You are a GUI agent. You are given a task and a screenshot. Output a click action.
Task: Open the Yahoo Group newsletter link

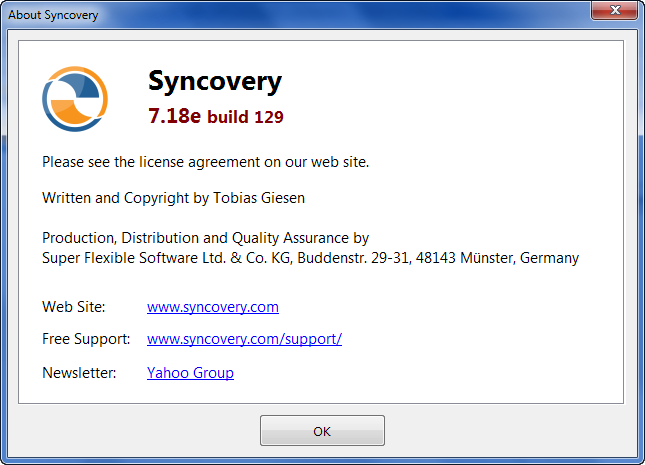pos(190,373)
